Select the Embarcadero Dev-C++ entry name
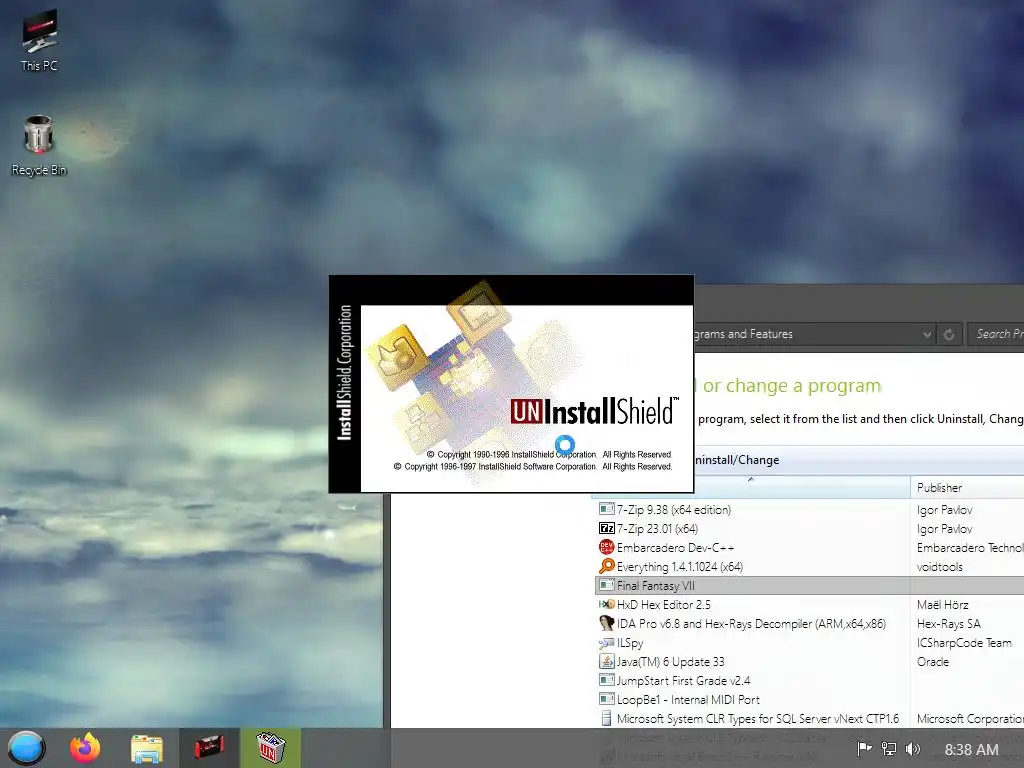Screen dimensions: 1024x768 tap(675, 547)
